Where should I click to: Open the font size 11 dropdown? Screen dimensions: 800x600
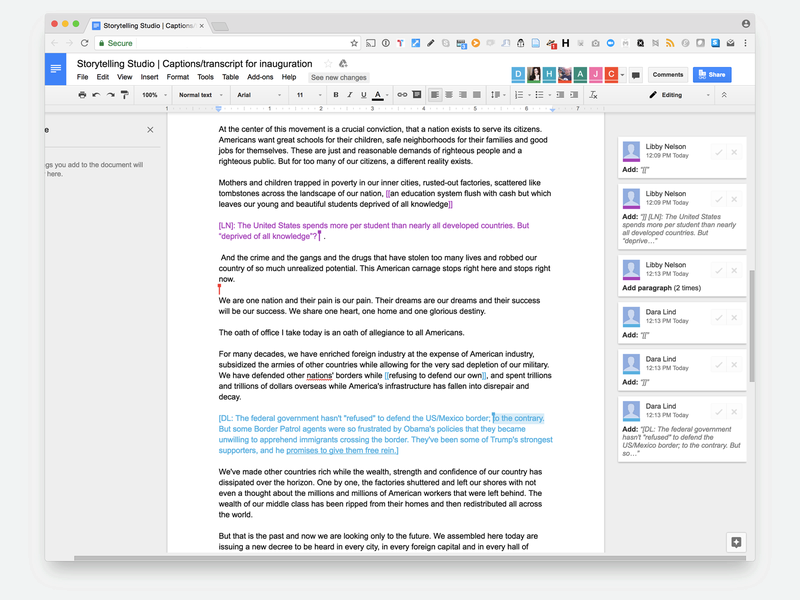pos(309,95)
